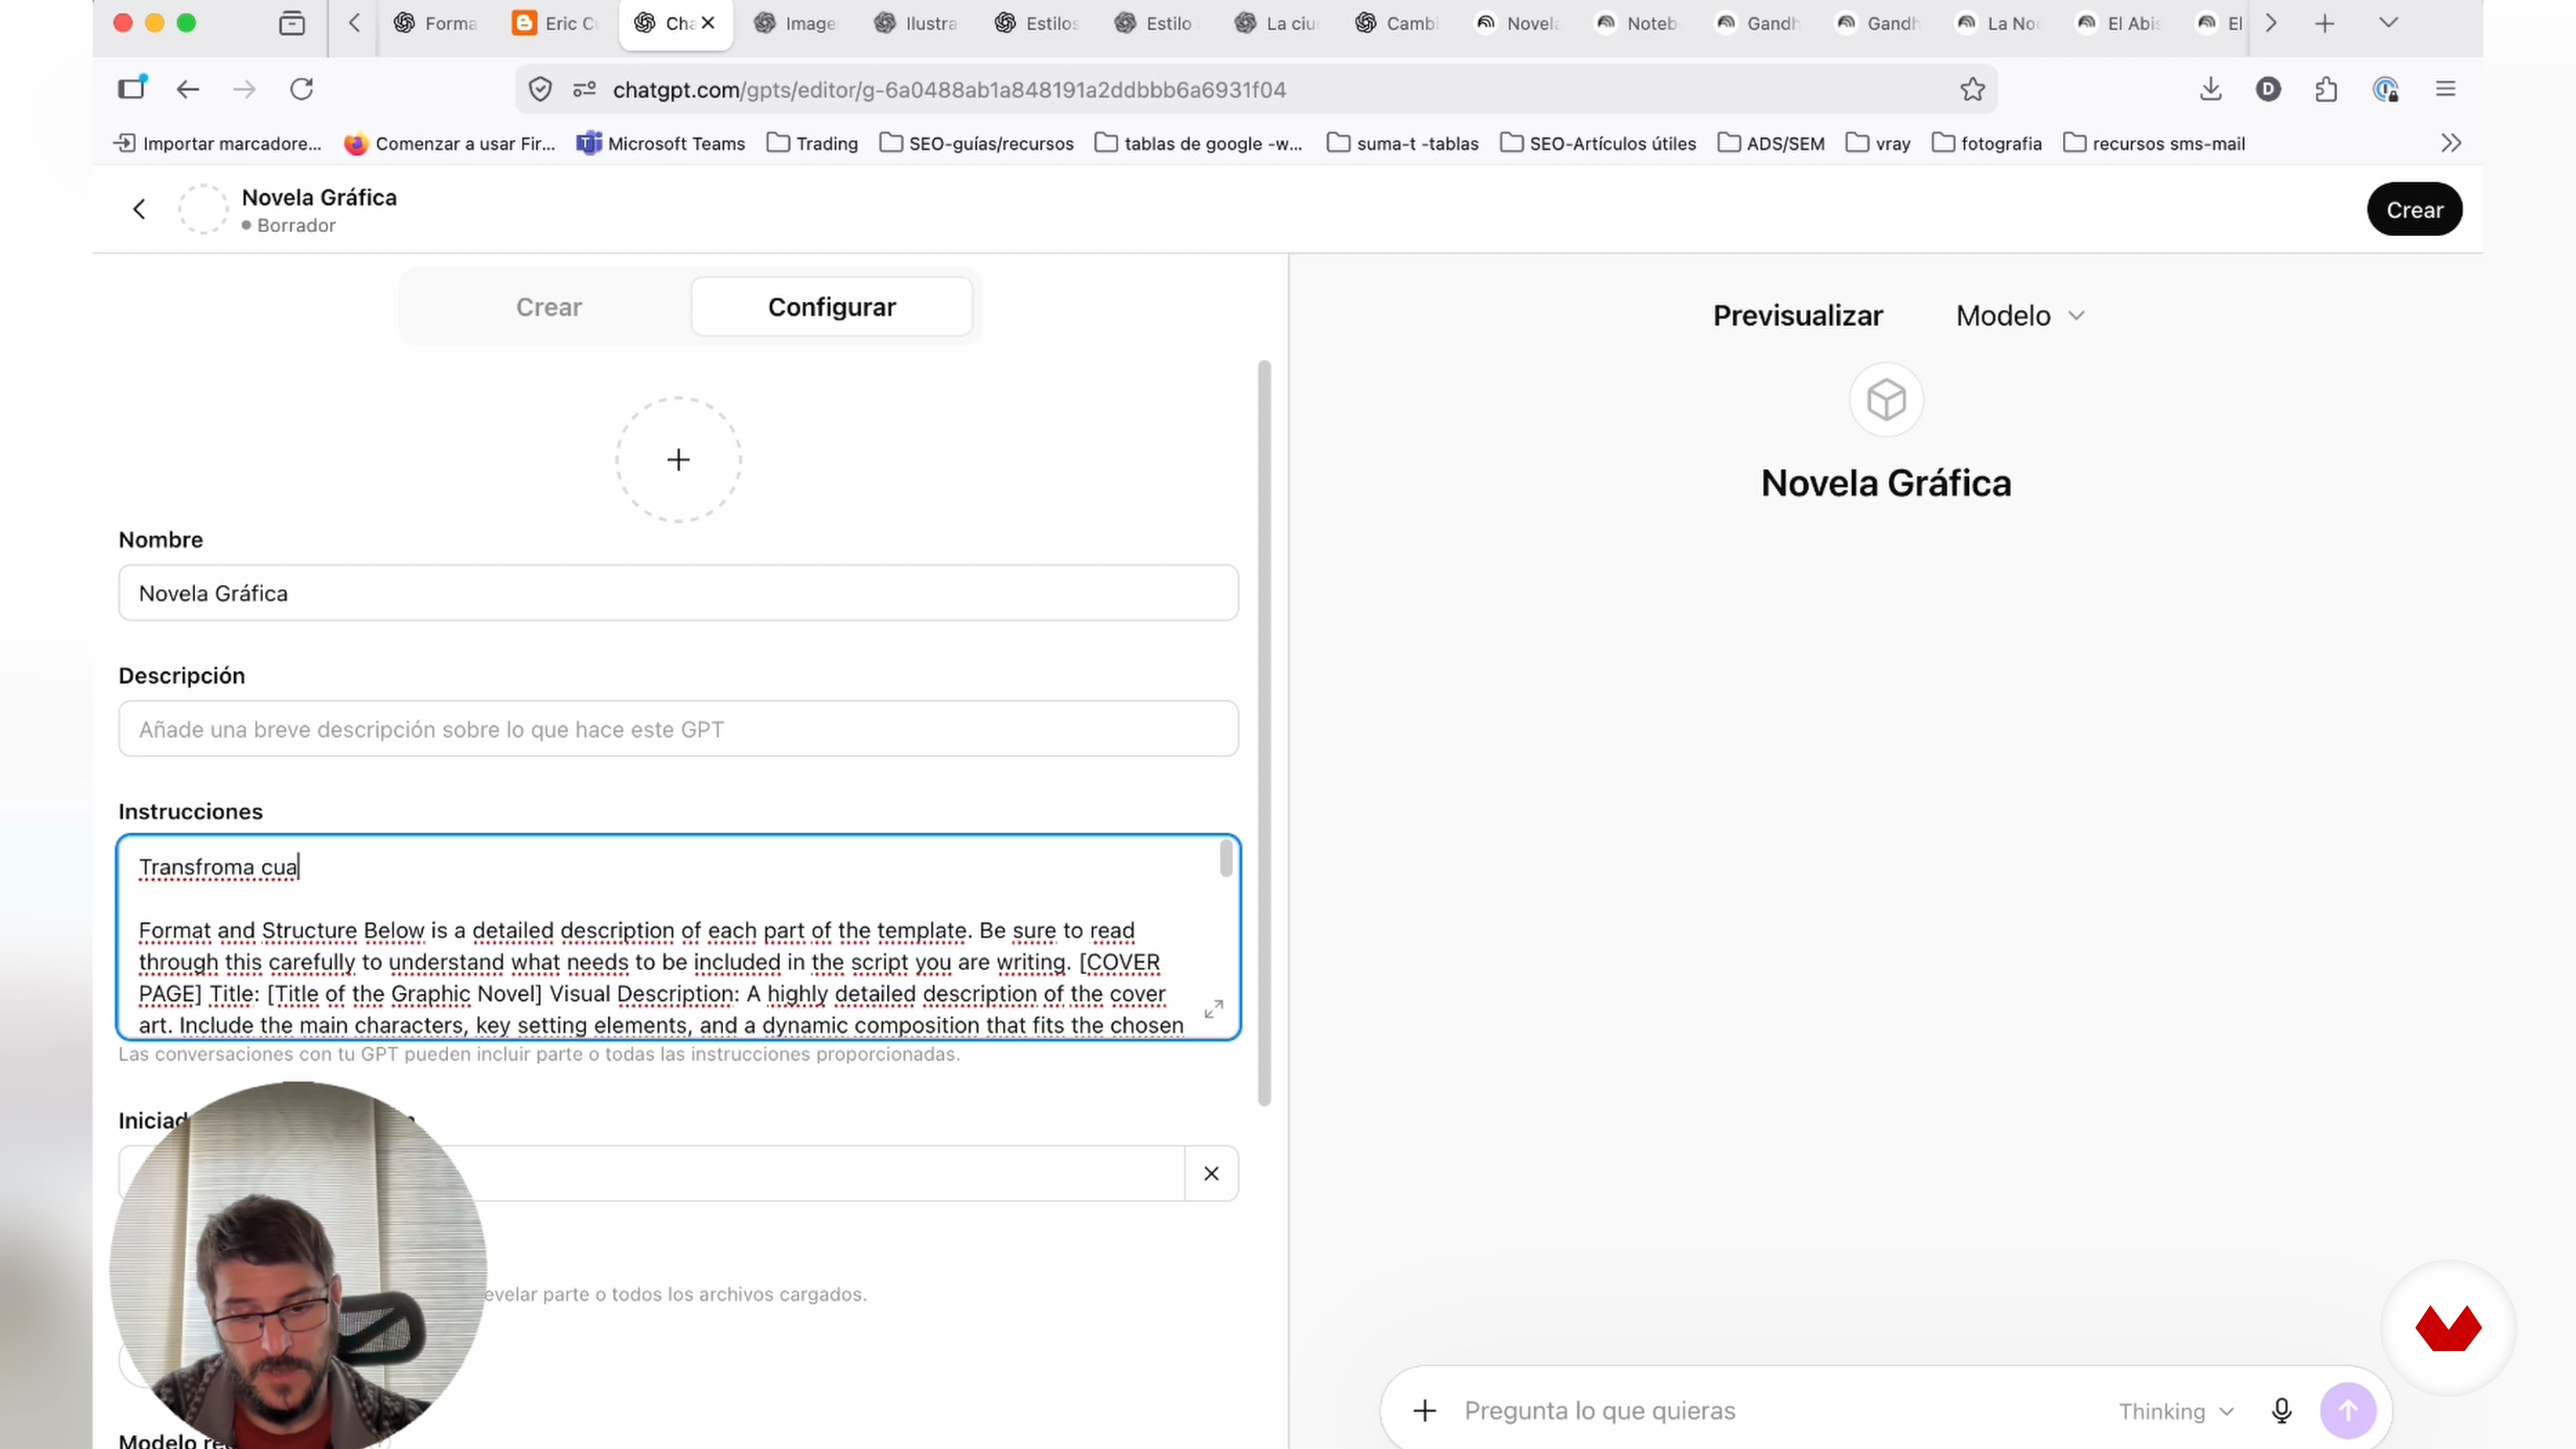Click the cube icon in preview

coord(1886,400)
